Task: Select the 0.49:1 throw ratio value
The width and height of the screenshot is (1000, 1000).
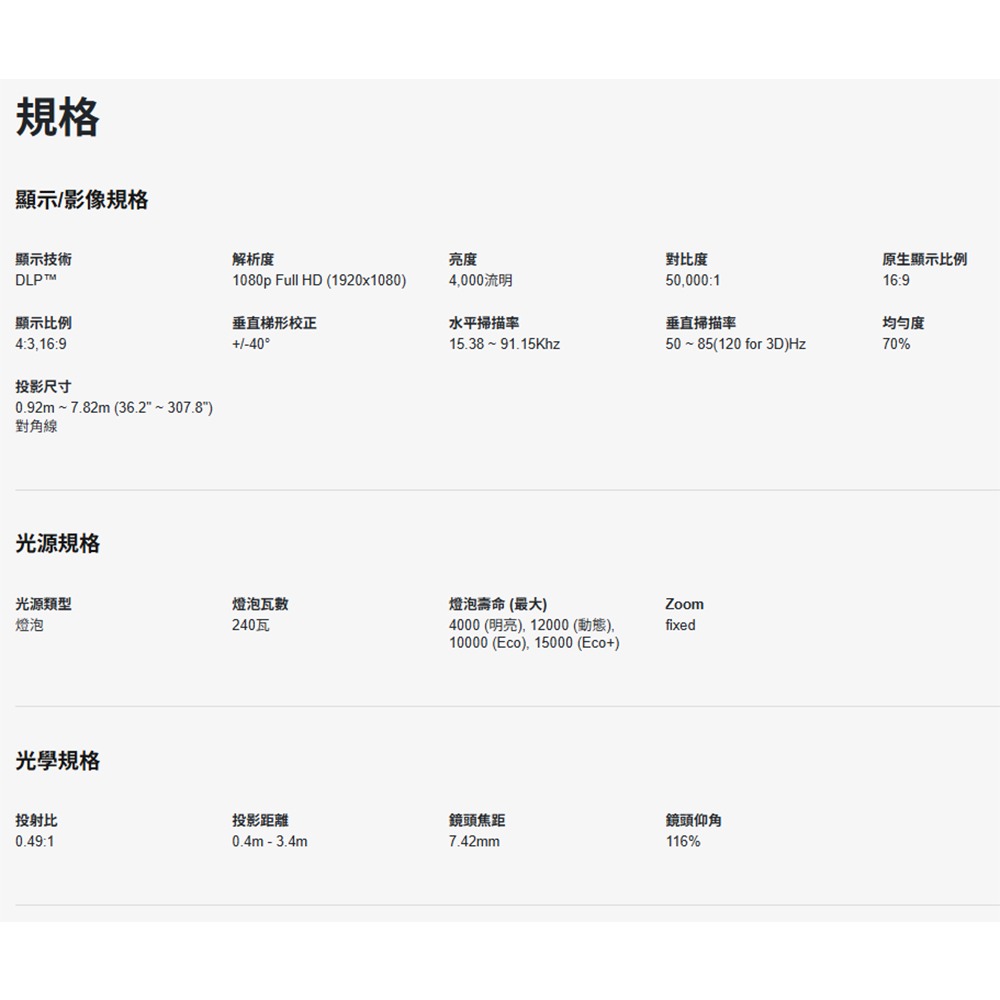Action: pos(36,842)
